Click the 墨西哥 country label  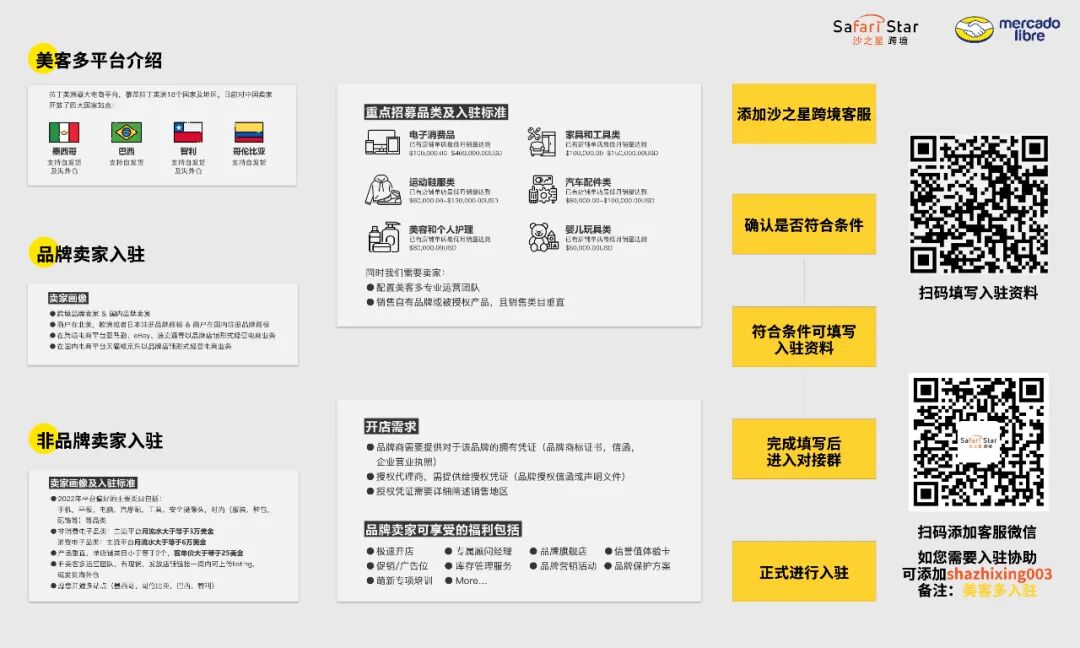click(64, 151)
